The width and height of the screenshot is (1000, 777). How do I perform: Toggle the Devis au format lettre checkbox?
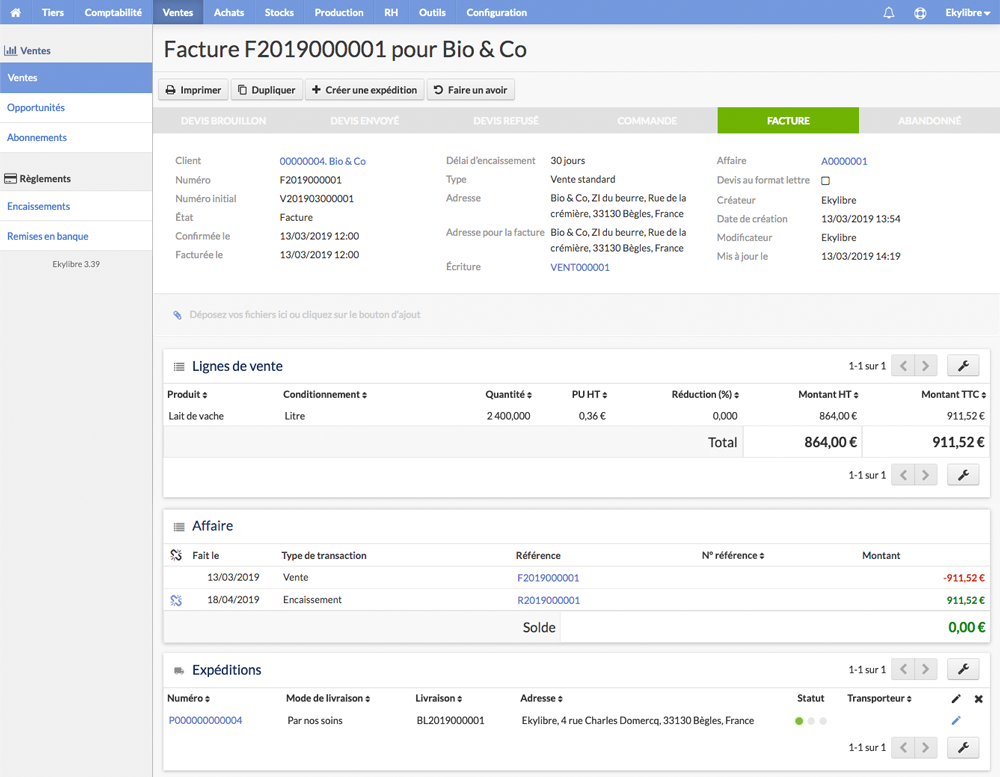[825, 181]
